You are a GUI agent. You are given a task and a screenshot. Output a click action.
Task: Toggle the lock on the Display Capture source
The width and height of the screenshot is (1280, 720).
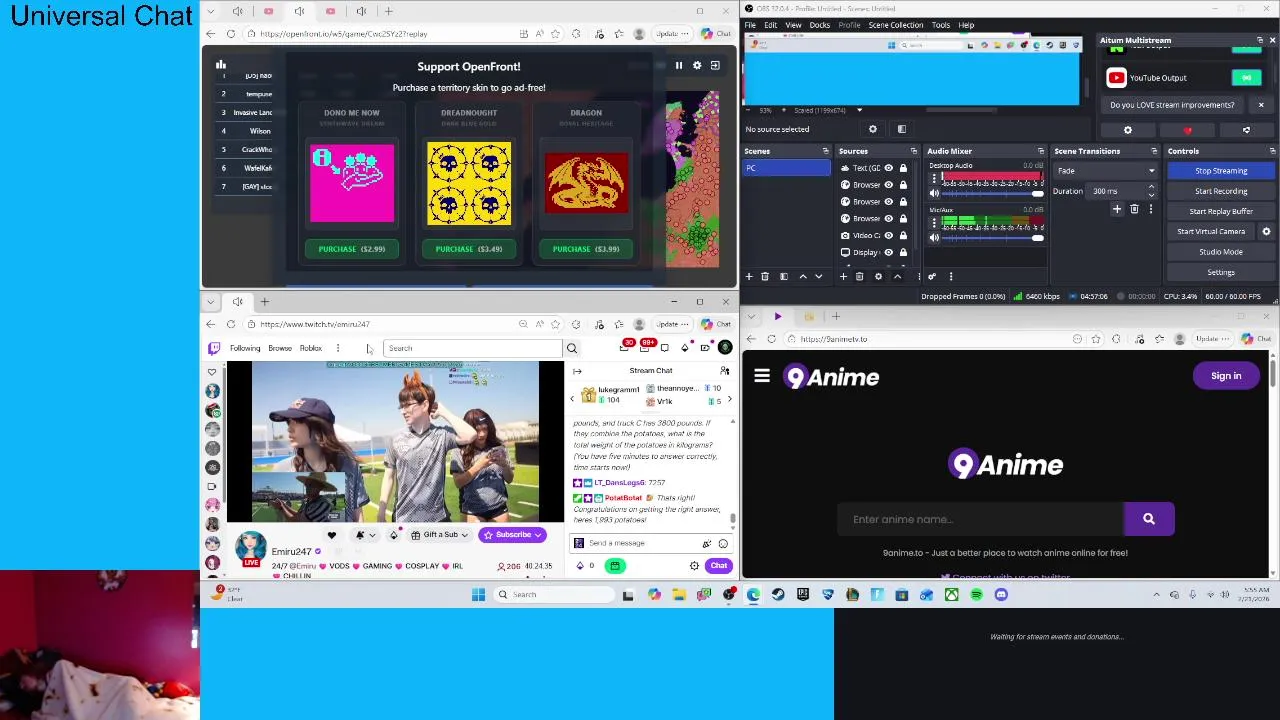coord(903,252)
